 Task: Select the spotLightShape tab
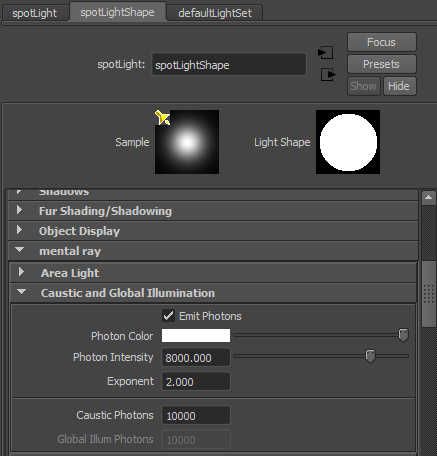(117, 13)
